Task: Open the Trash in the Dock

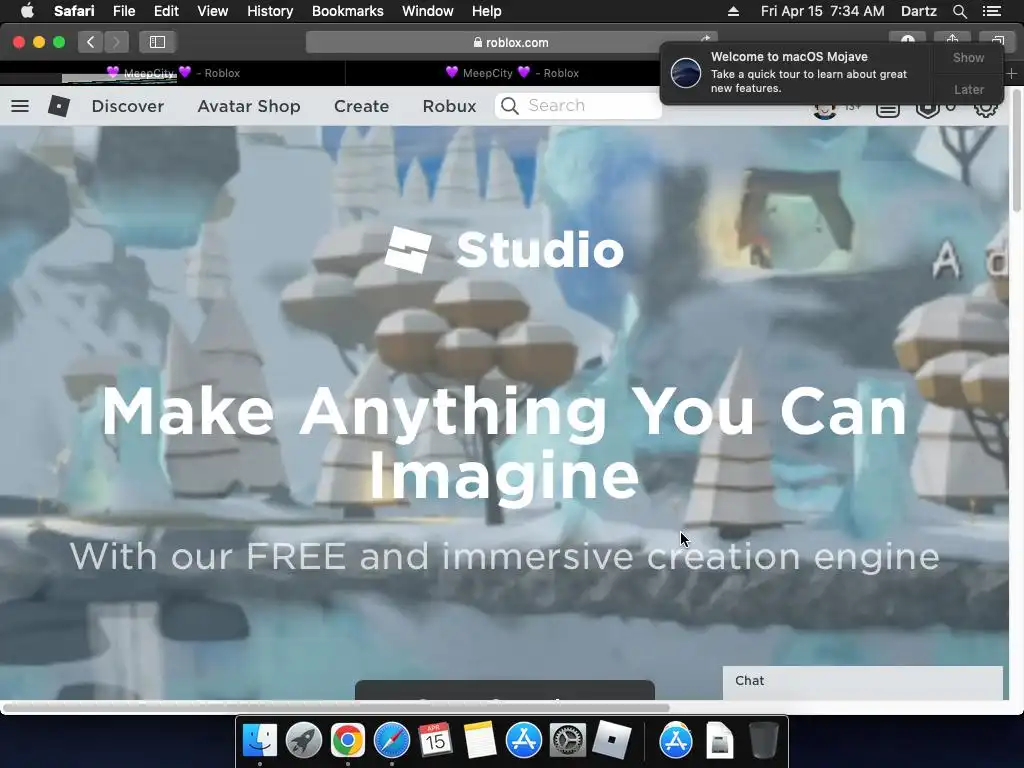Action: [x=763, y=740]
